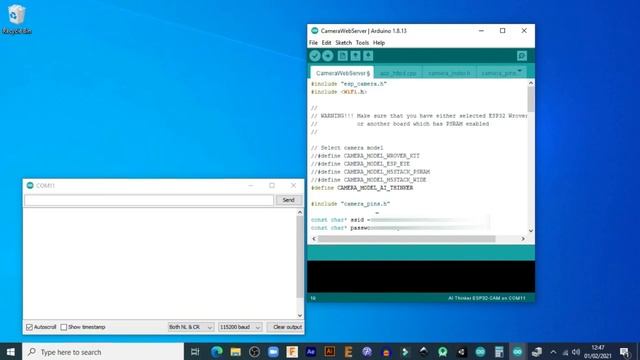Open the Tools menu in Arduino
This screenshot has width=640, height=360.
pyautogui.click(x=362, y=43)
